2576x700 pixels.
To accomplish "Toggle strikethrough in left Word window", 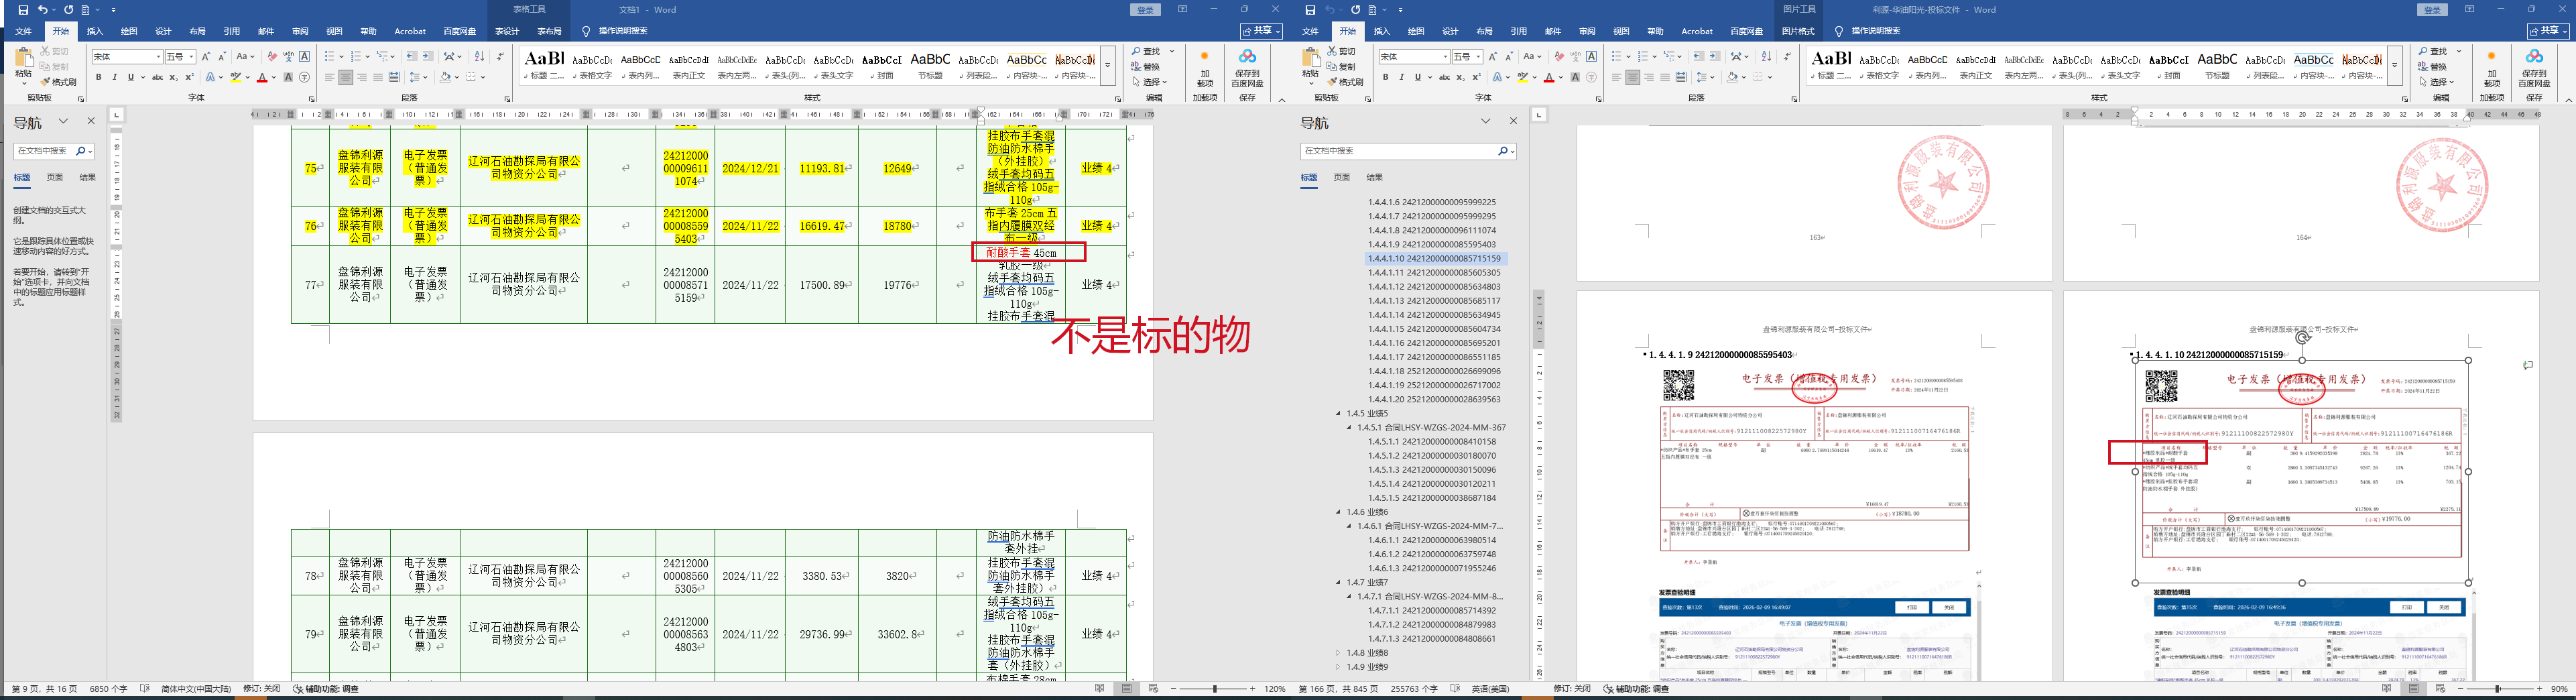I will 157,77.
